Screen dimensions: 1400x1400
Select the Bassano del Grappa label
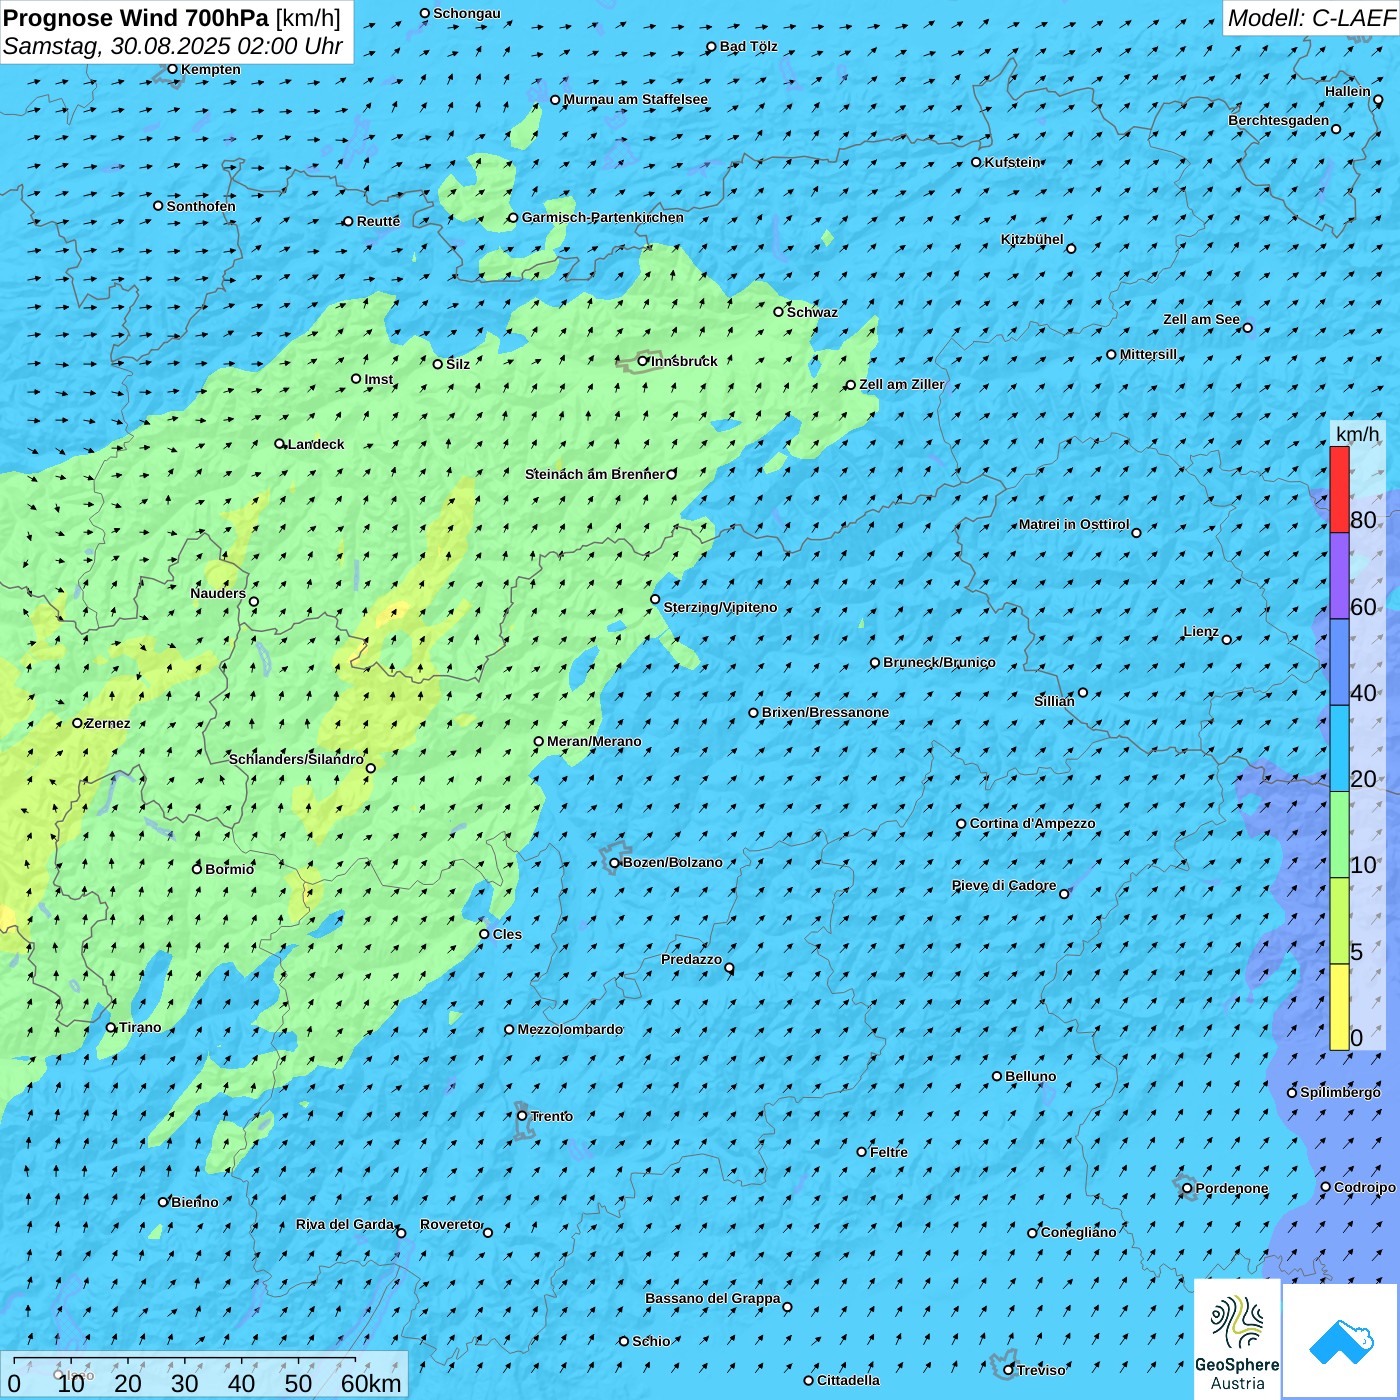coord(713,1298)
